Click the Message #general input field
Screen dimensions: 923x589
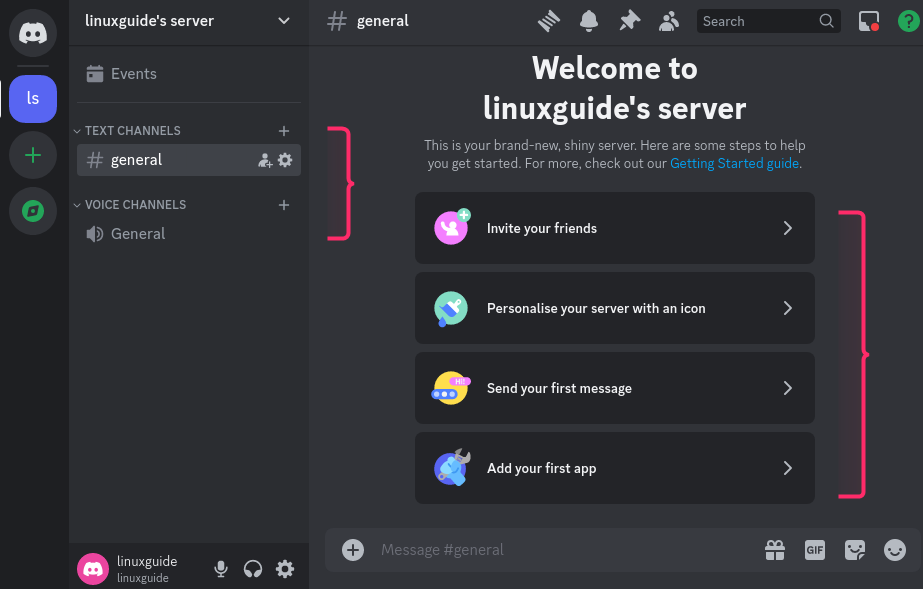(560, 549)
